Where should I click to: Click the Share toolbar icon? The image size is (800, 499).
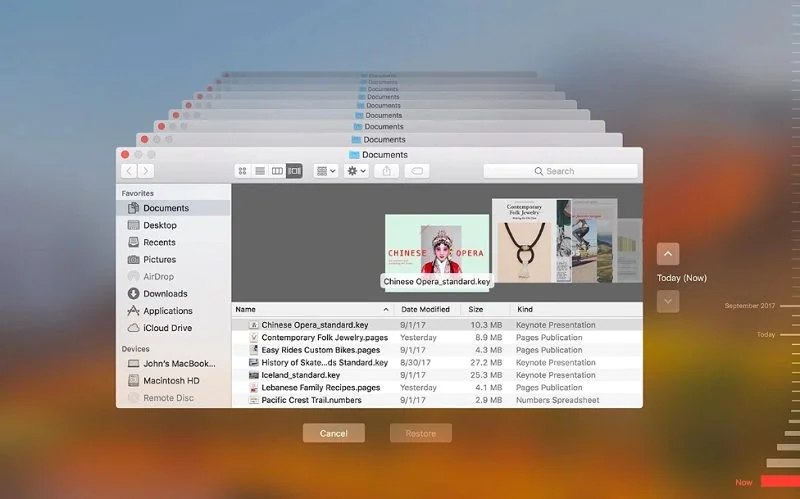click(386, 171)
